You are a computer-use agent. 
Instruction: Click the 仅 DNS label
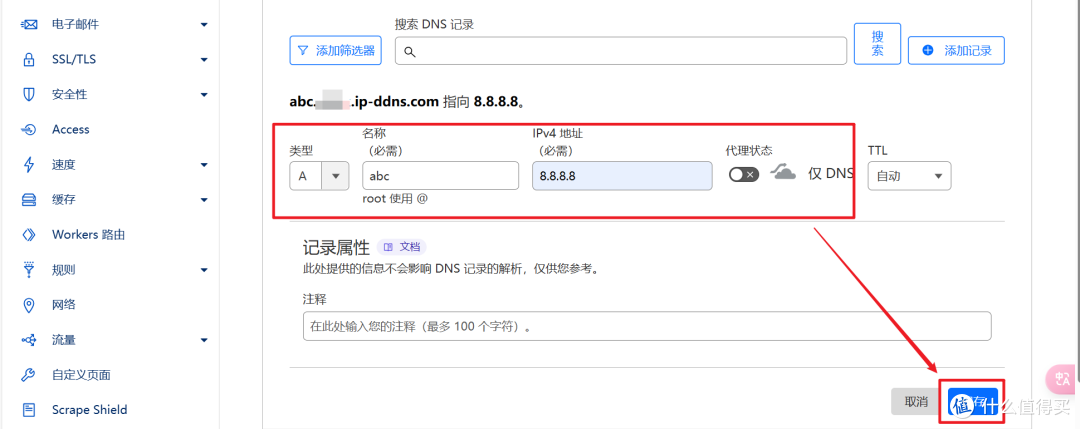(x=831, y=174)
